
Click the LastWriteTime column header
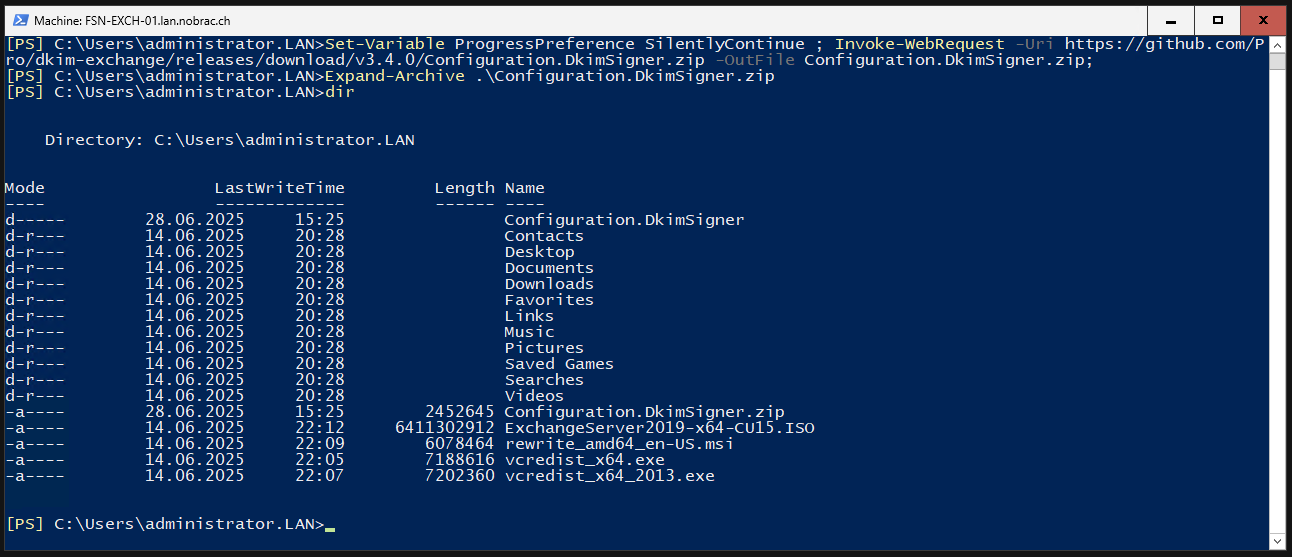click(x=279, y=188)
